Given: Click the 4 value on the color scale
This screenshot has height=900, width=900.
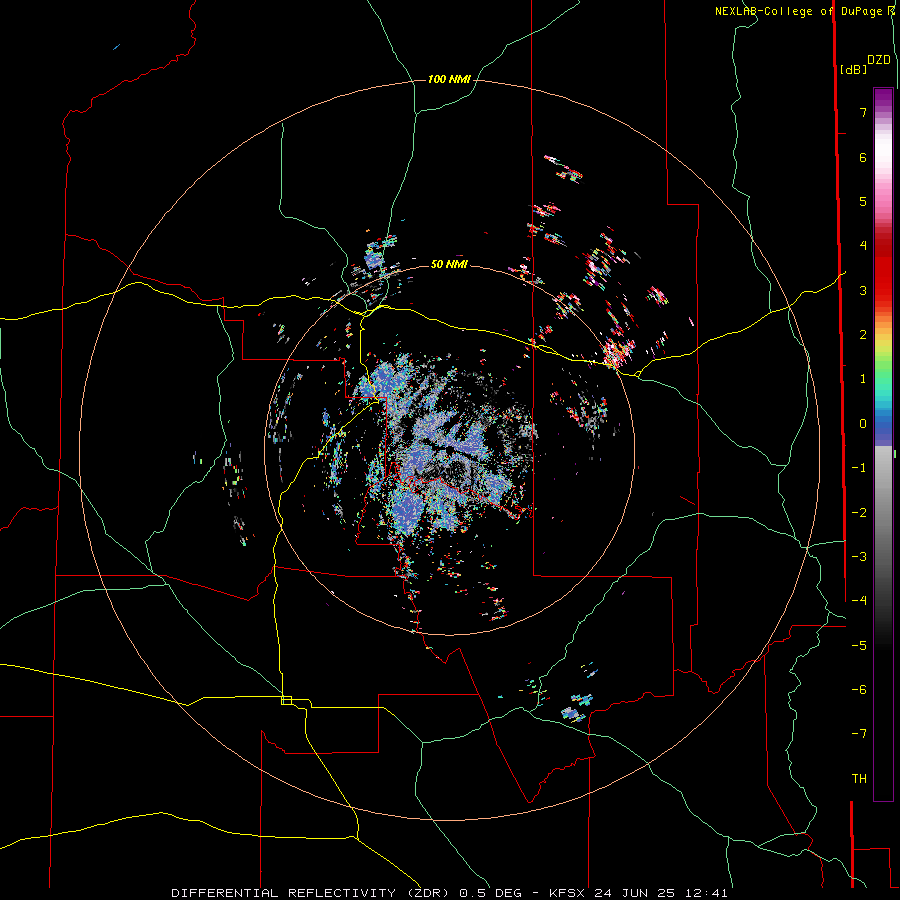Looking at the screenshot, I should [x=863, y=246].
